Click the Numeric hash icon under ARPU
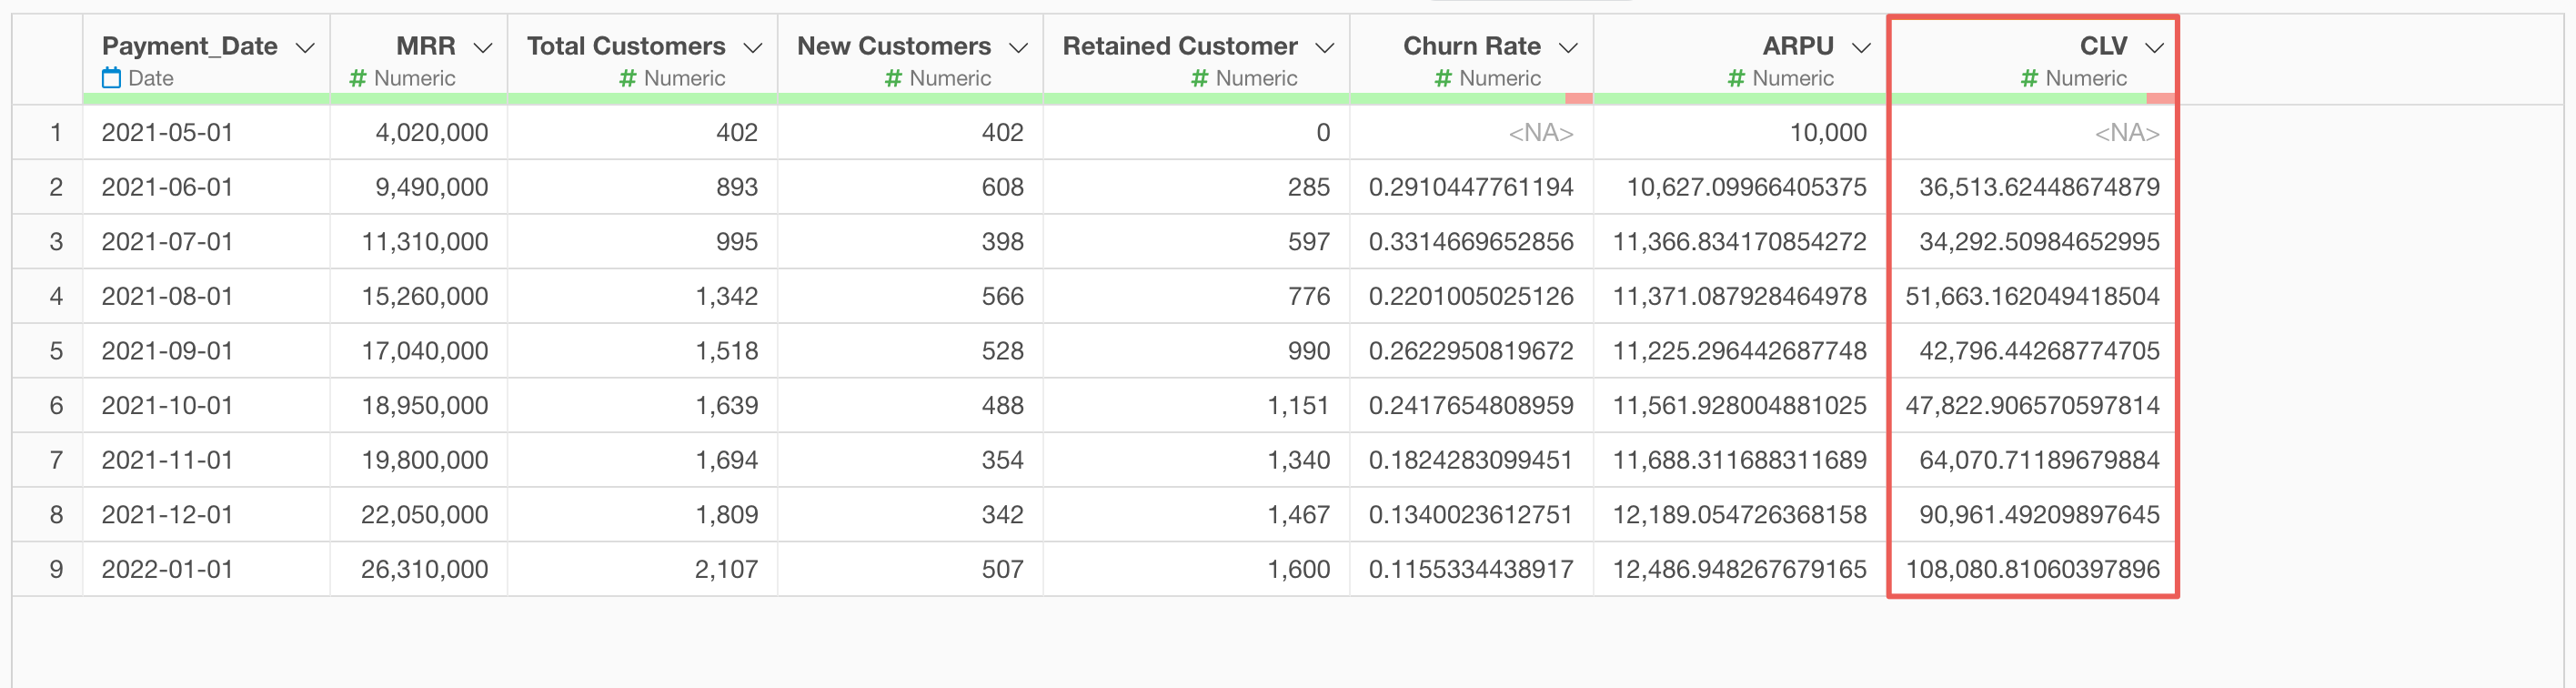 click(1737, 78)
